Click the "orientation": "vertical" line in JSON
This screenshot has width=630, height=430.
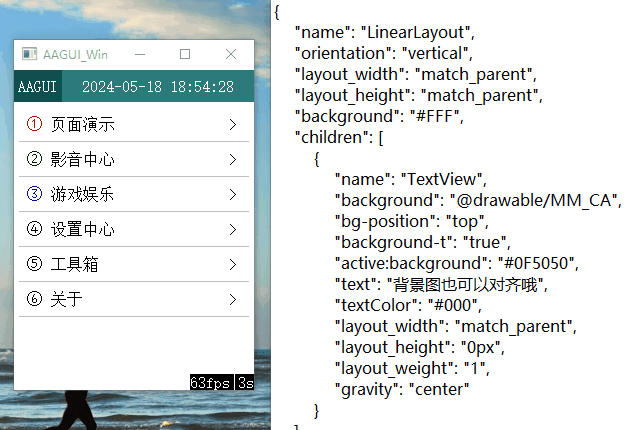[384, 53]
